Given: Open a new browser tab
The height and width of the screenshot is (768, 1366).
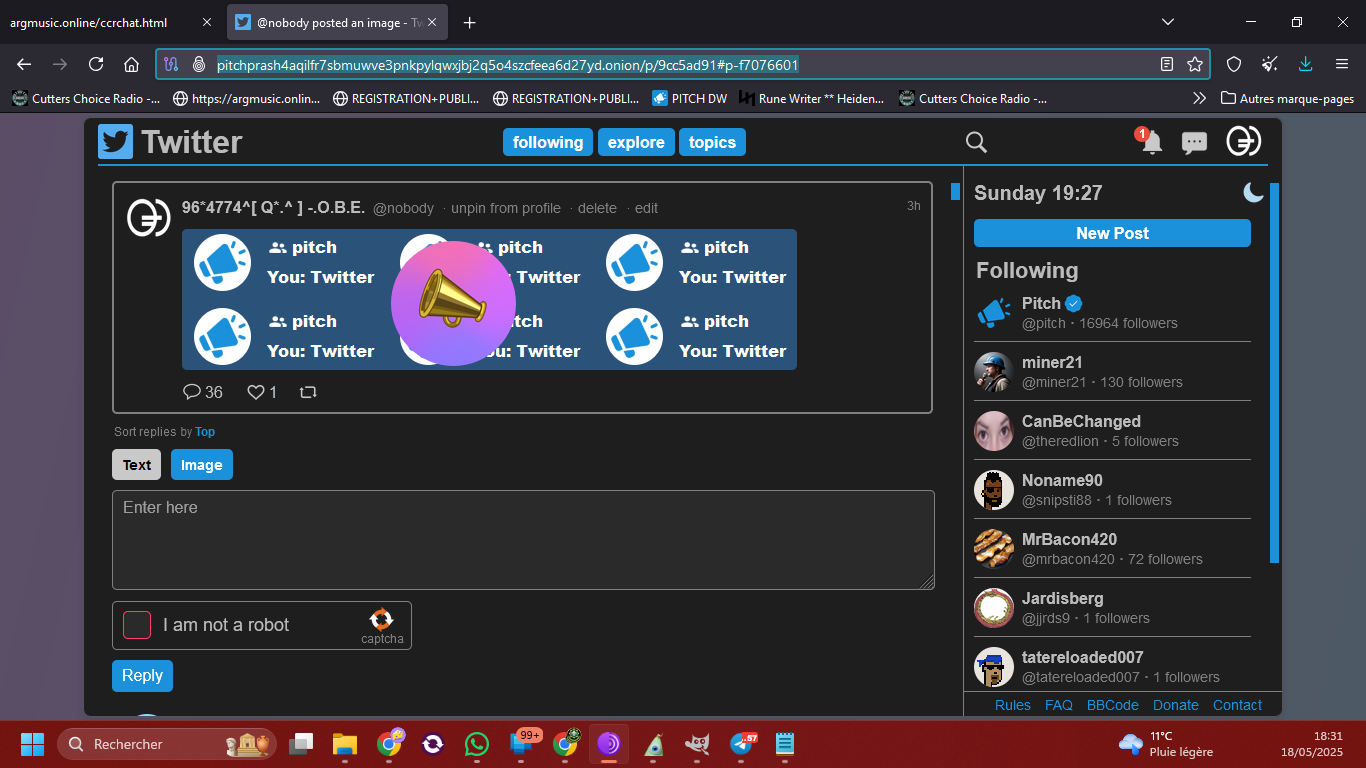Looking at the screenshot, I should [469, 22].
